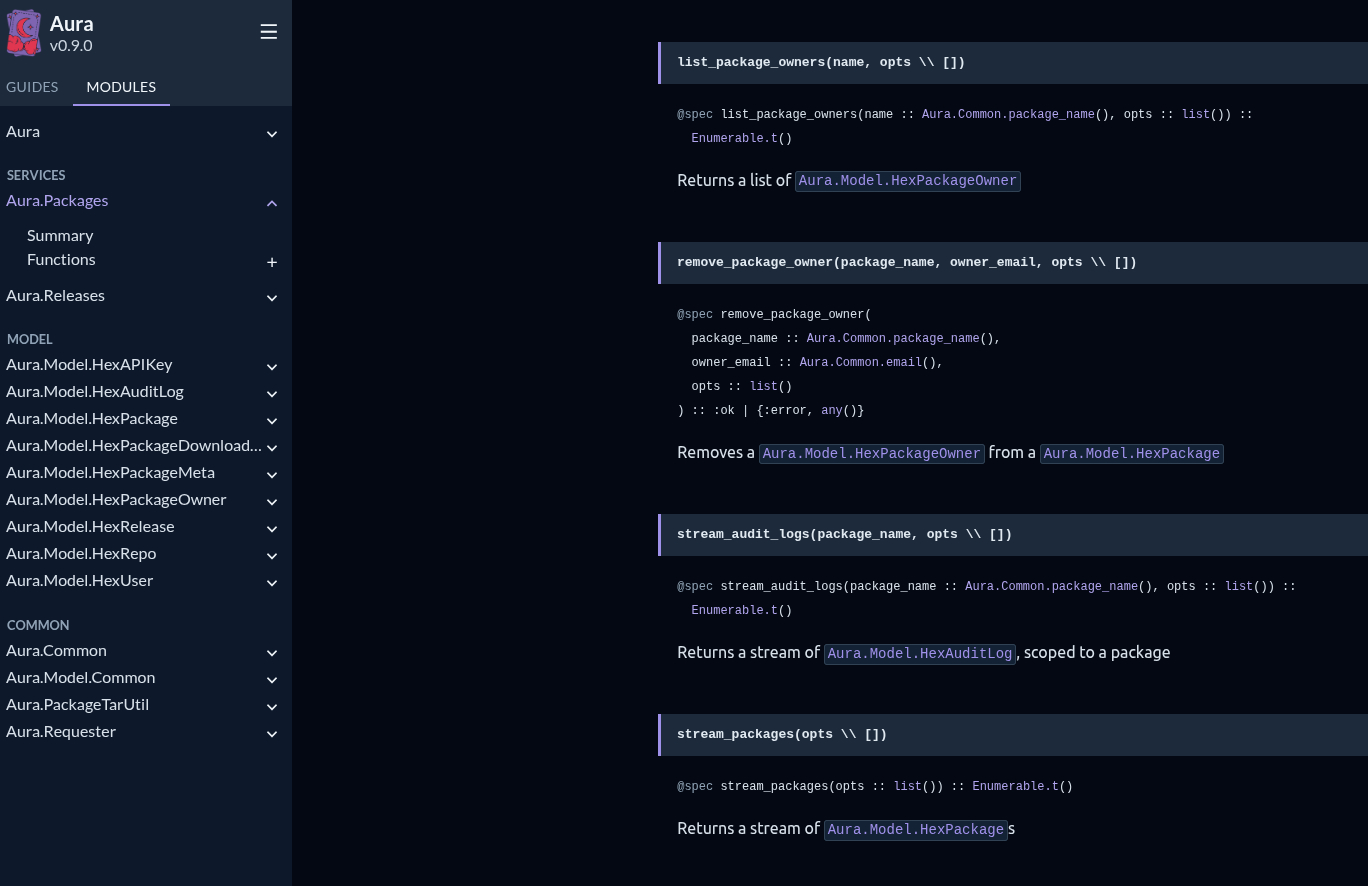Screen dimensions: 1368x886
Task: Expand the Aura.Releases chevron
Action: (271, 298)
